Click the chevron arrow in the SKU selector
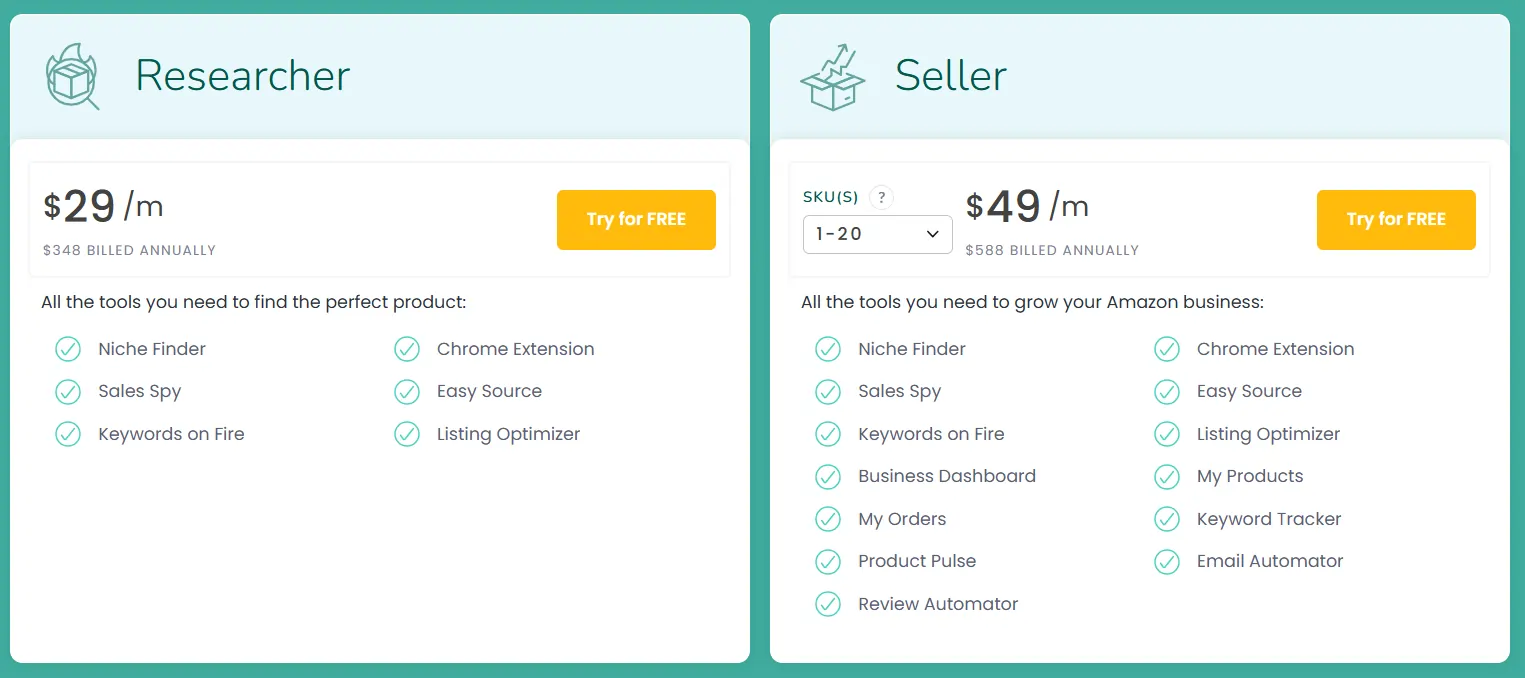 pyautogui.click(x=932, y=234)
